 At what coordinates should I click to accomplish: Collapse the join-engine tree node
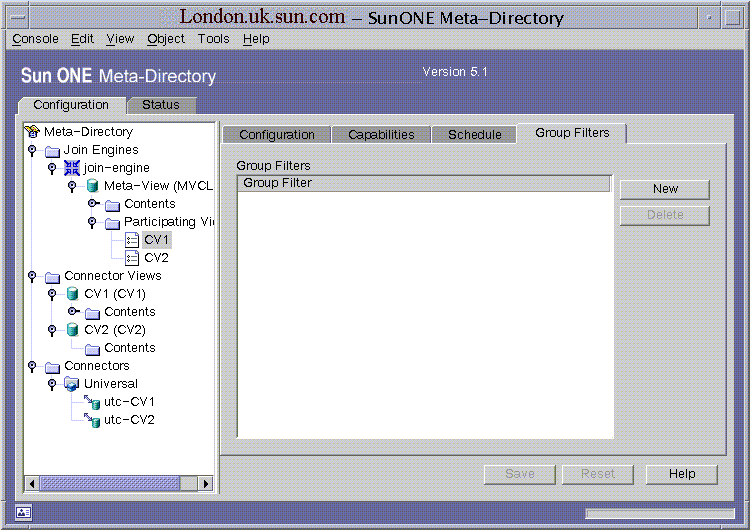[x=52, y=168]
